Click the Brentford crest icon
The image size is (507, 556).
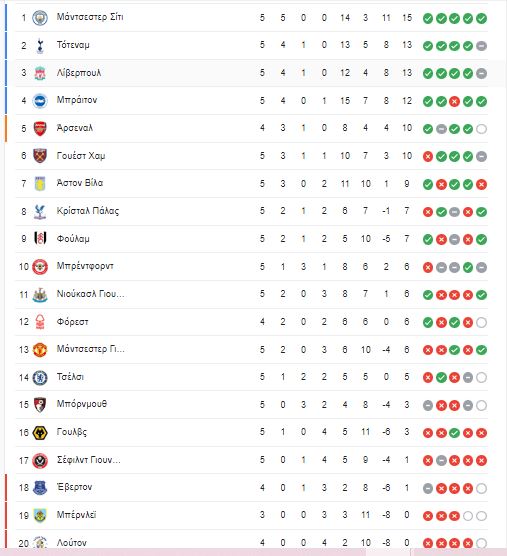click(x=40, y=267)
